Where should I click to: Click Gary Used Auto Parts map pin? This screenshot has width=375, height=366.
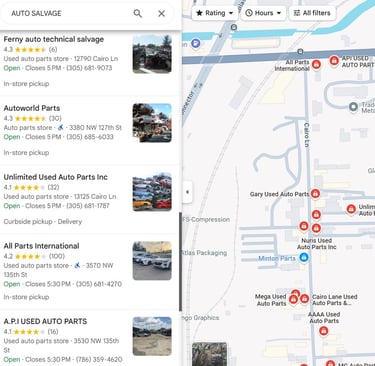(315, 193)
